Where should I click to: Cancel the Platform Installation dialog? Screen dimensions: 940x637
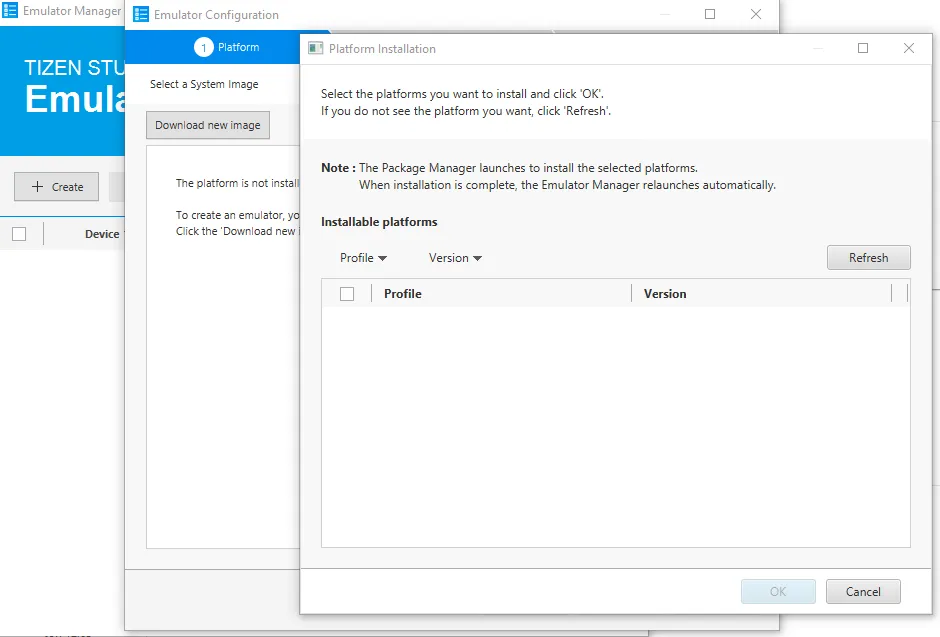coord(863,591)
